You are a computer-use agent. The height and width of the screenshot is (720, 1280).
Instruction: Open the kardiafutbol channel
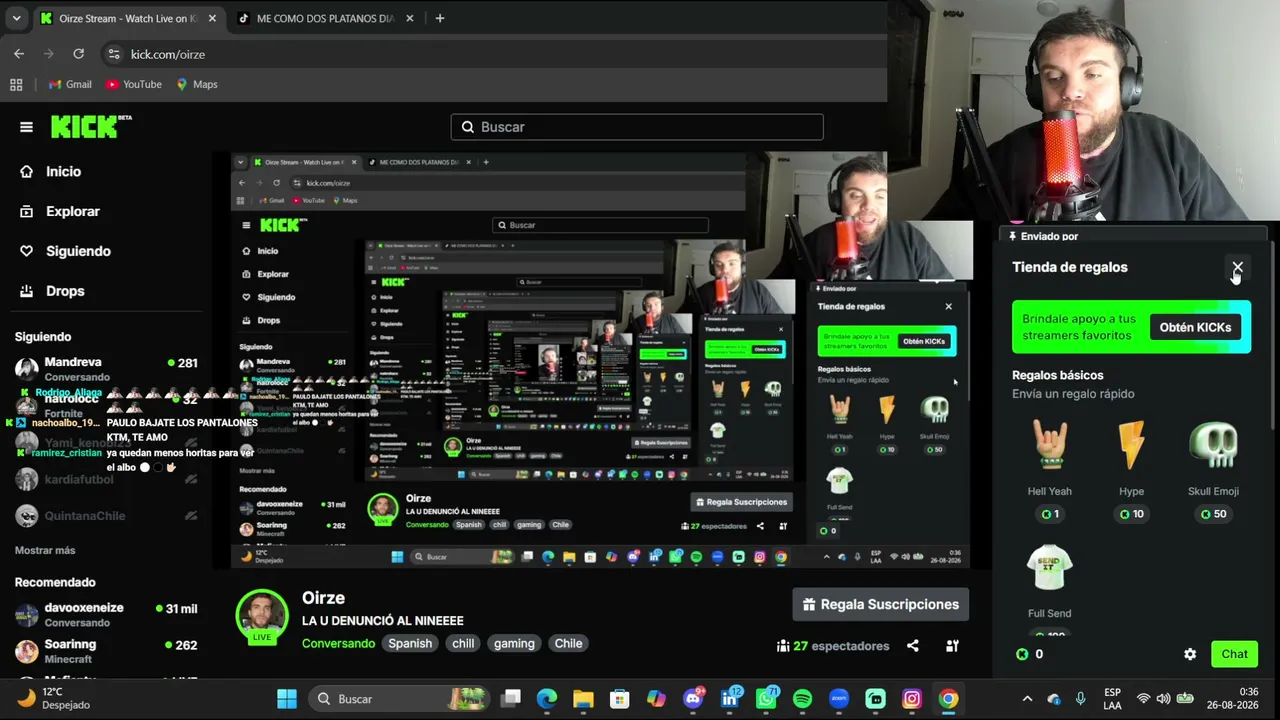[x=107, y=480]
